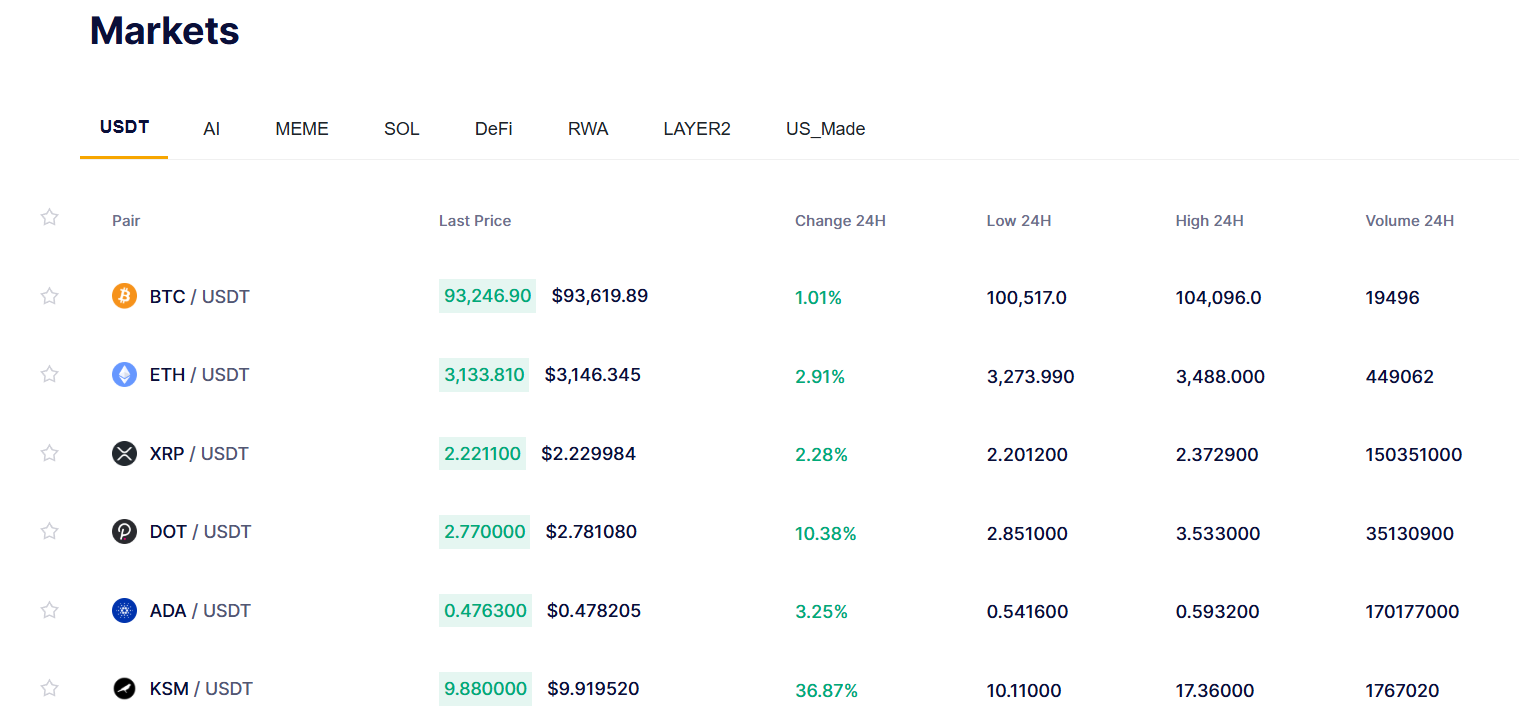Star the KSM / USDT pair
This screenshot has width=1519, height=721.
(49, 688)
